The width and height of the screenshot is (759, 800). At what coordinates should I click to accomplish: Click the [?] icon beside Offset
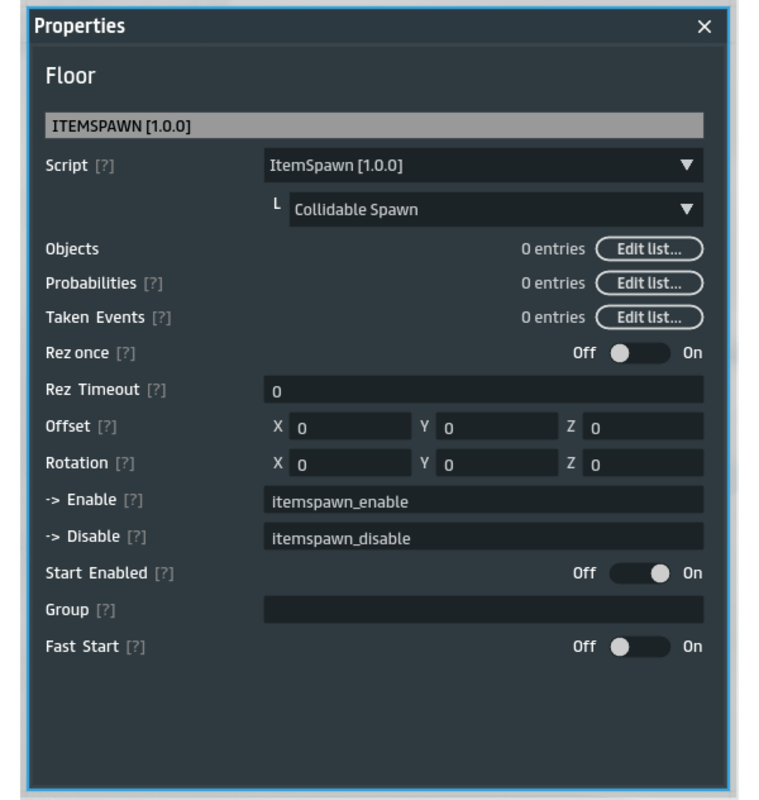pyautogui.click(x=106, y=427)
